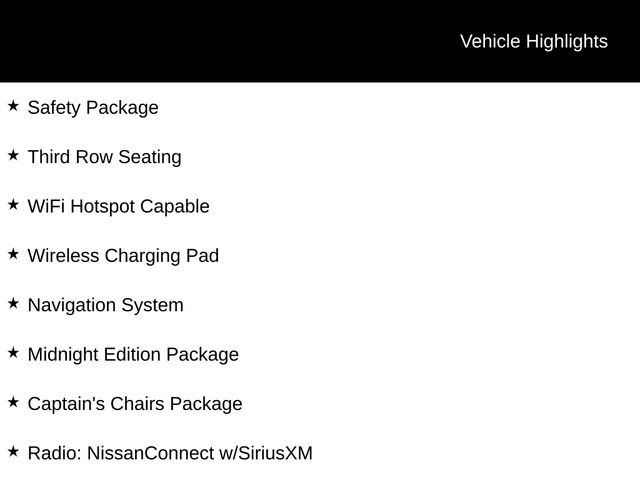
Task: Select the star next to the Radio line
Action: click(x=12, y=451)
